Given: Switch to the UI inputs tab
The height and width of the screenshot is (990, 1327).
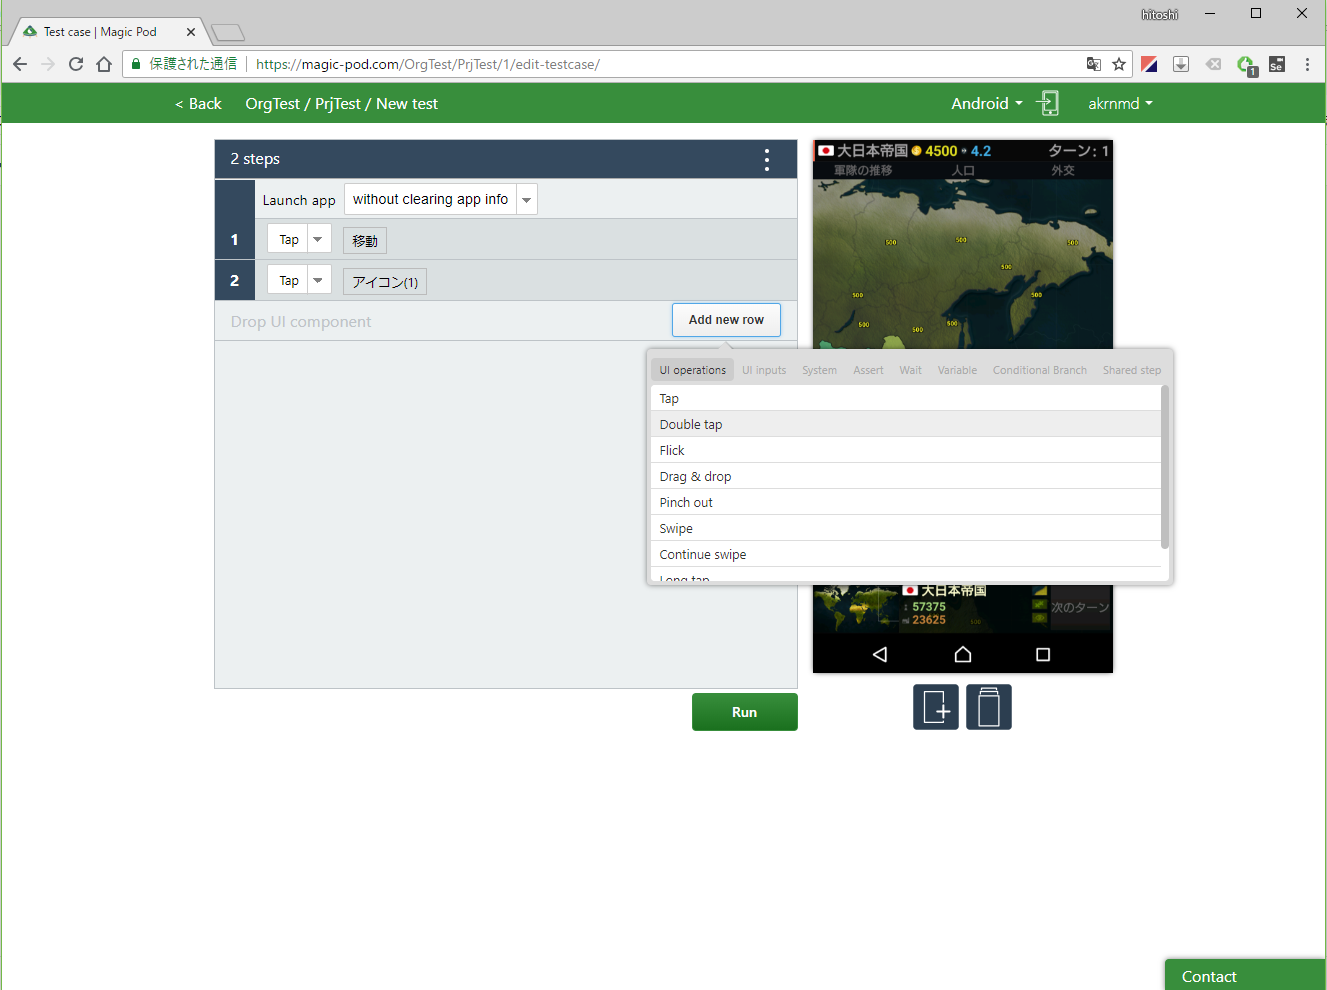Looking at the screenshot, I should pos(764,370).
